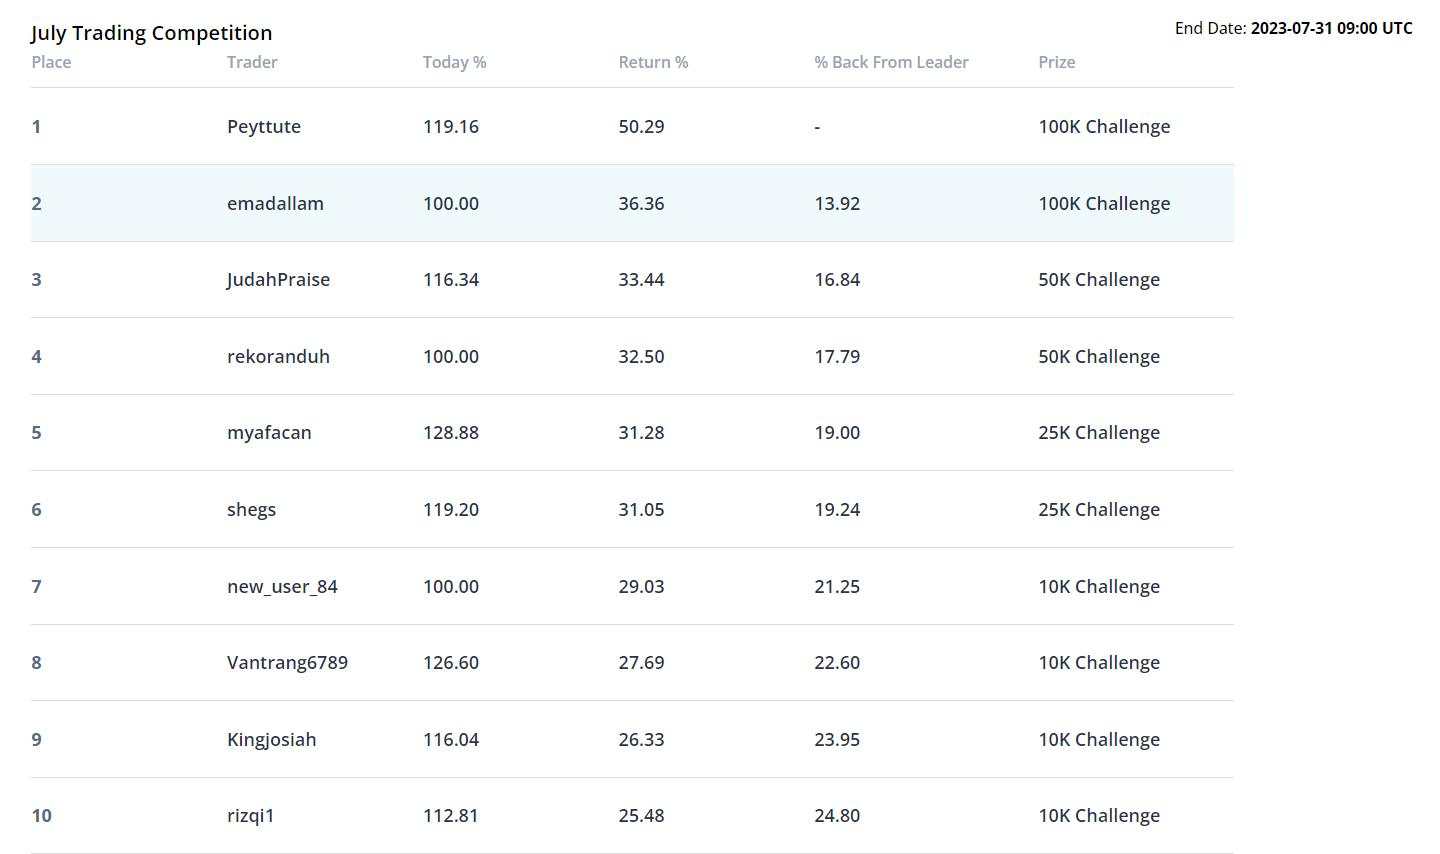
Task: Click rekoranduh's back-from-leader 17.79
Action: (837, 356)
